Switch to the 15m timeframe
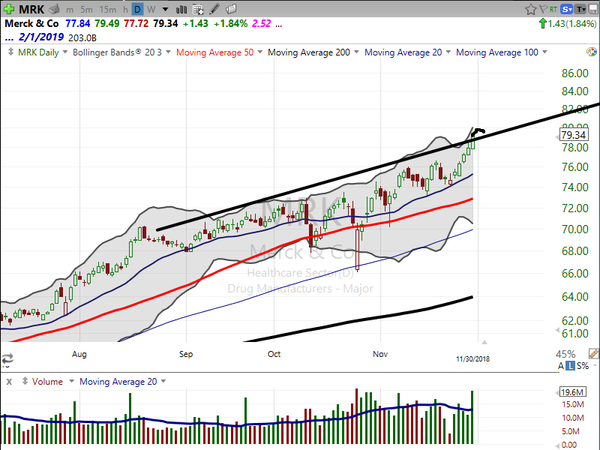Image resolution: width=600 pixels, height=450 pixels. click(x=108, y=9)
